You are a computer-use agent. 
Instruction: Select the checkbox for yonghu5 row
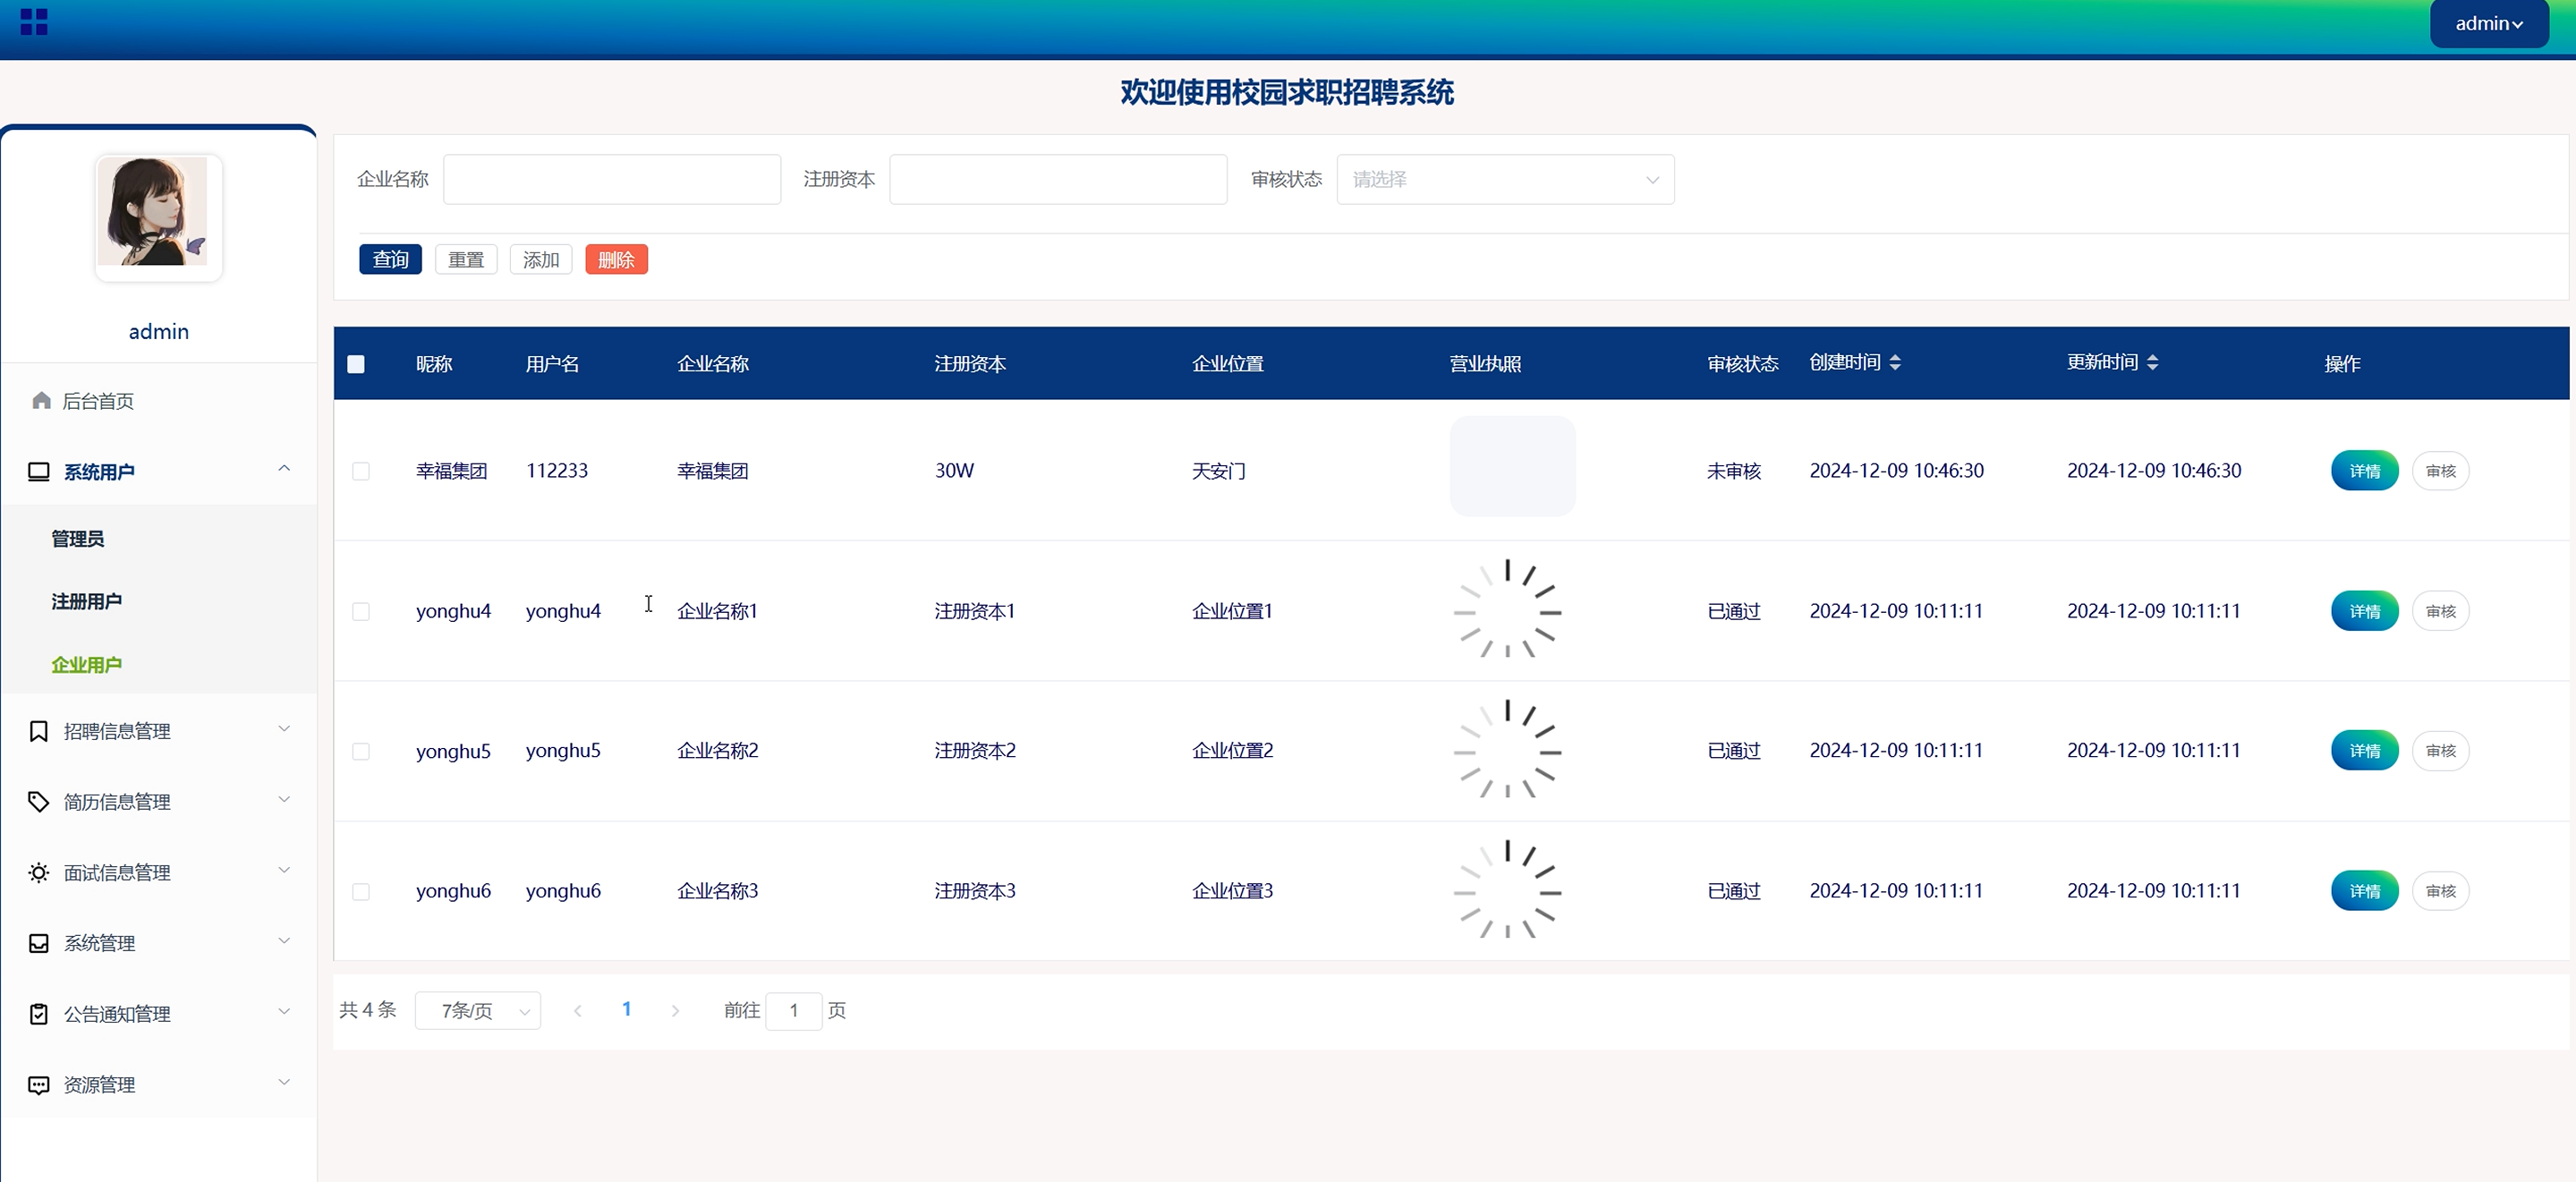click(361, 751)
